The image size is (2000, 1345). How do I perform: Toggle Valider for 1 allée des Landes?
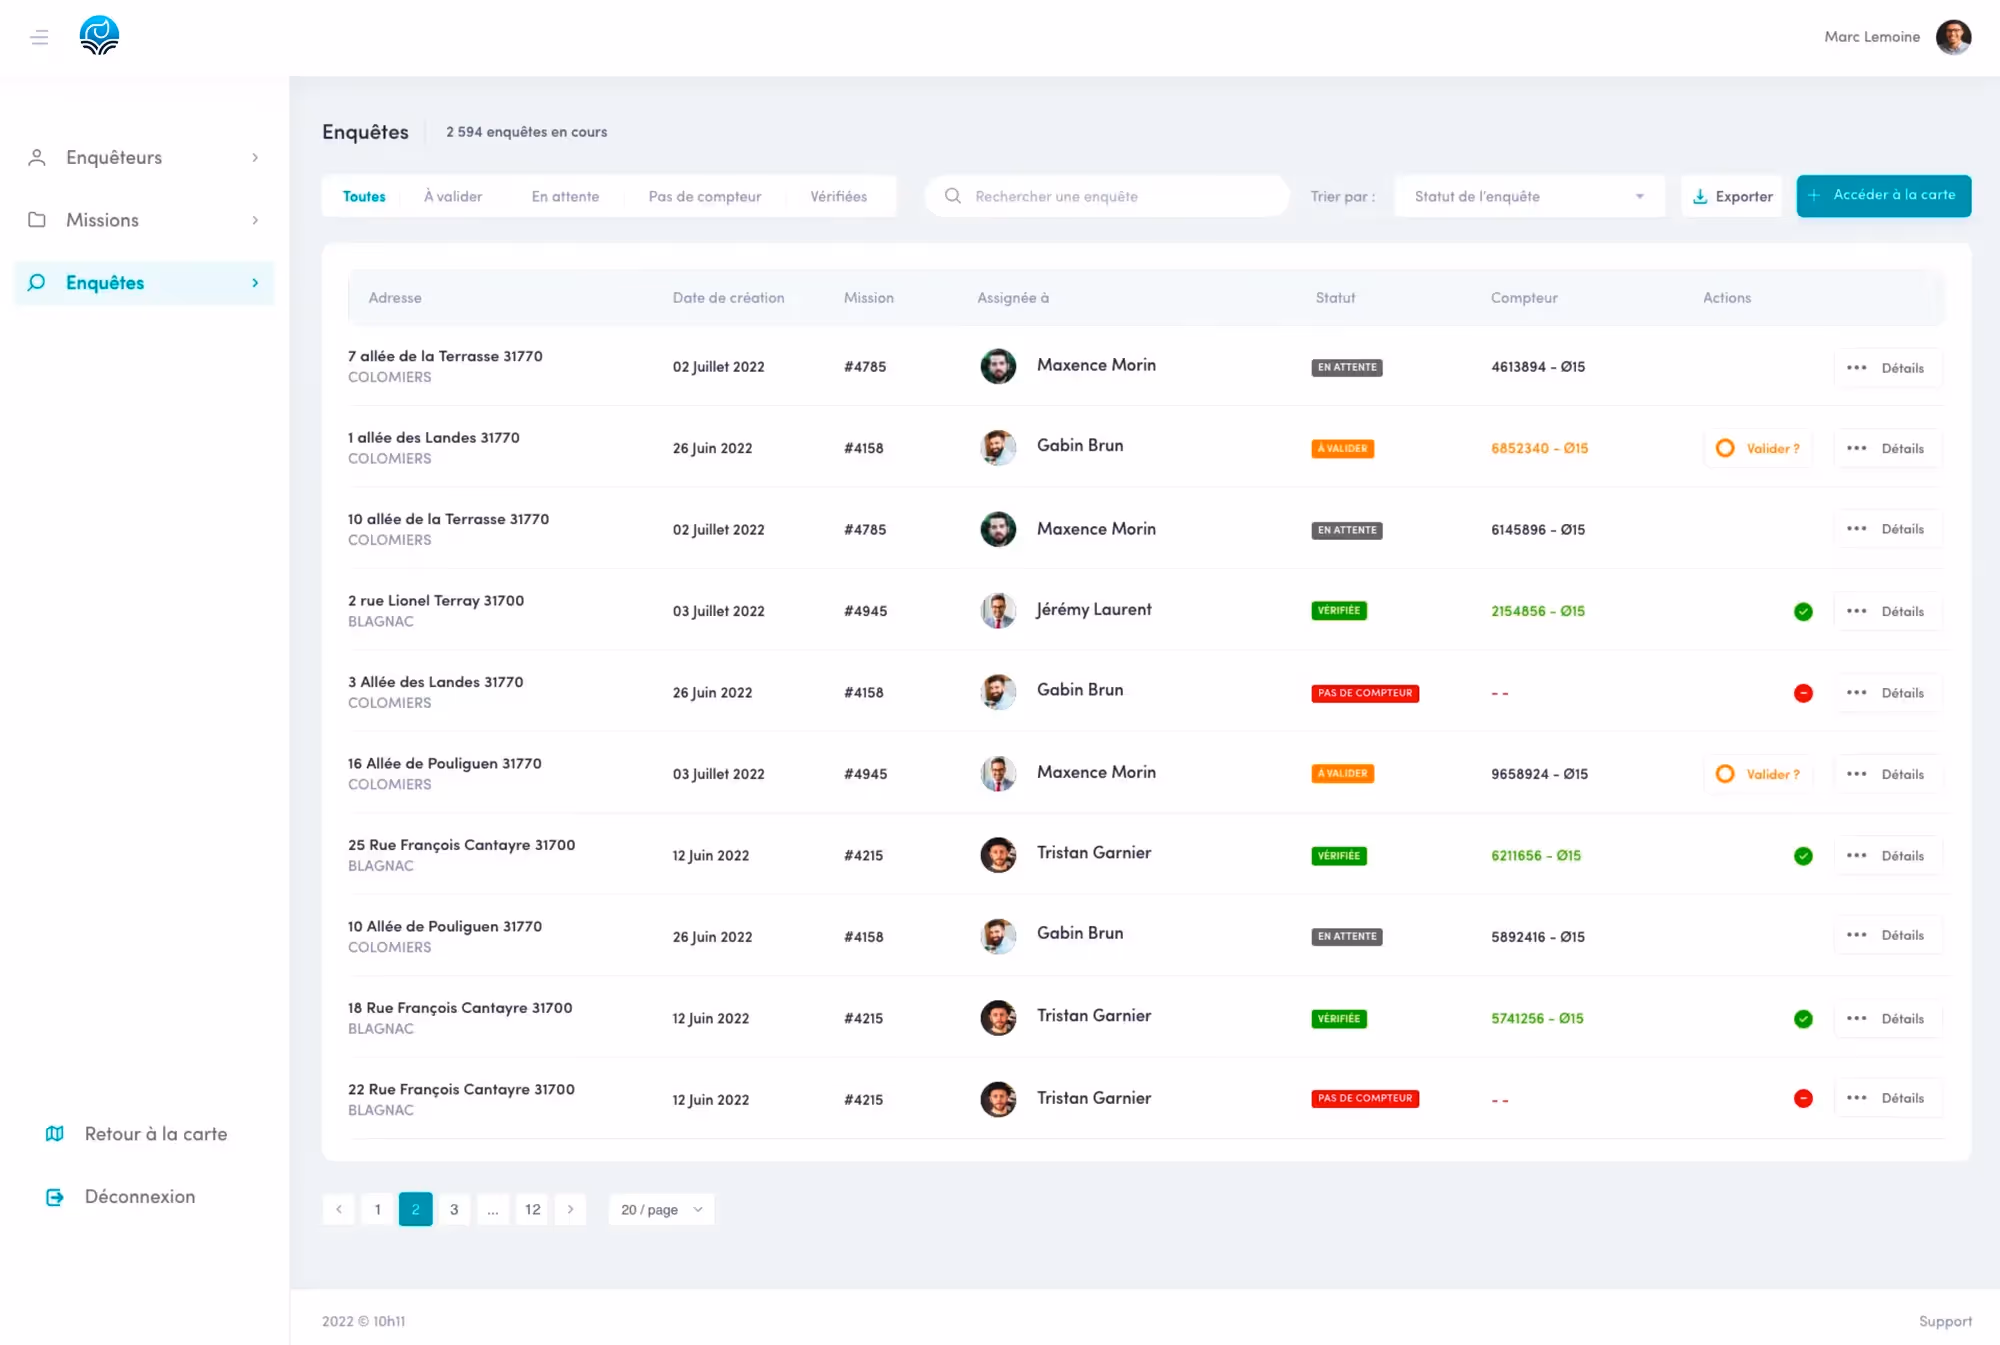click(1725, 448)
